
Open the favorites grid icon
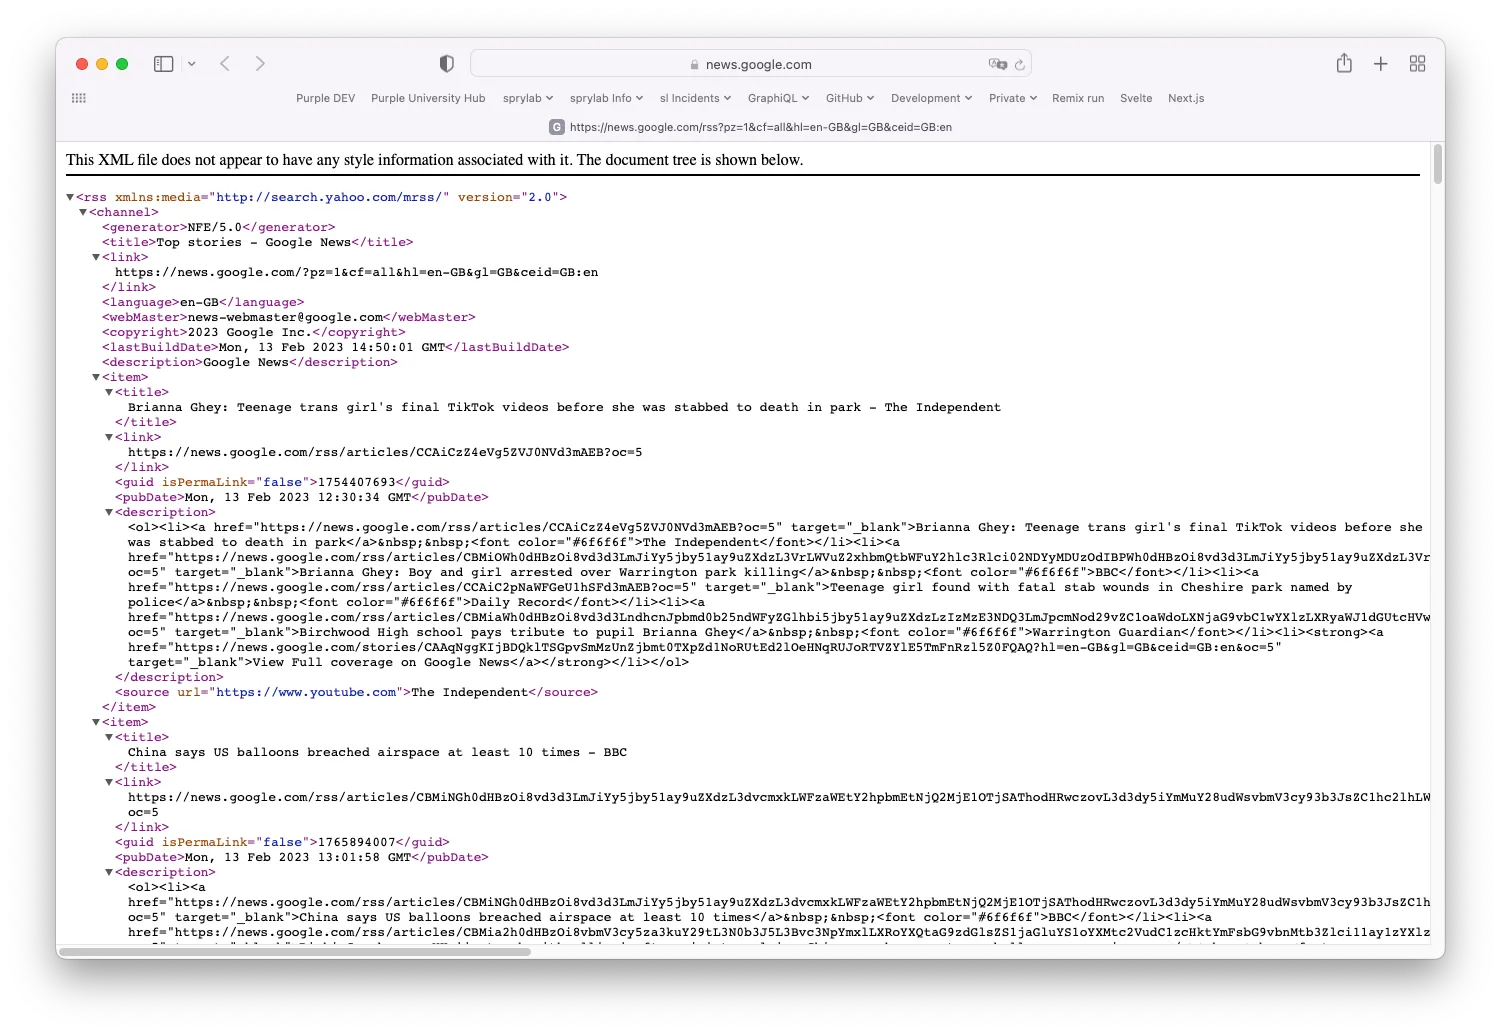click(79, 98)
